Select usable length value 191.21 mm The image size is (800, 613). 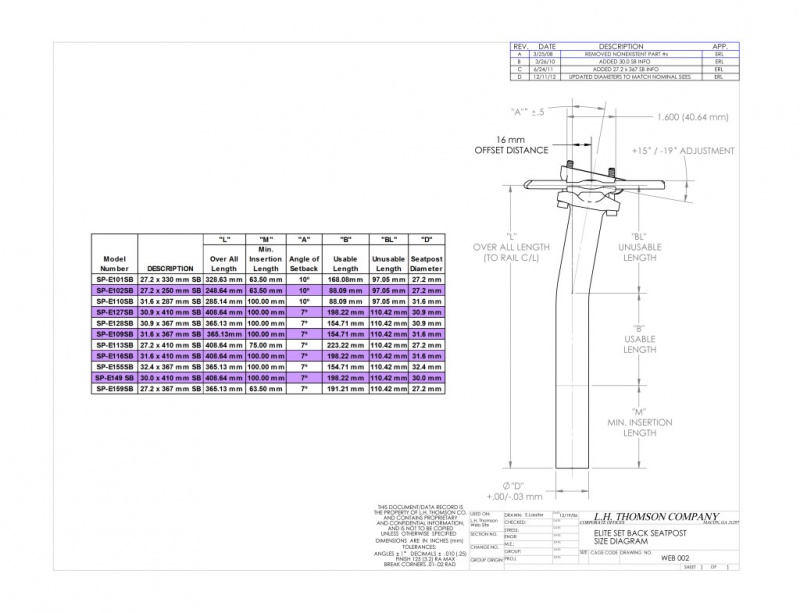[345, 389]
